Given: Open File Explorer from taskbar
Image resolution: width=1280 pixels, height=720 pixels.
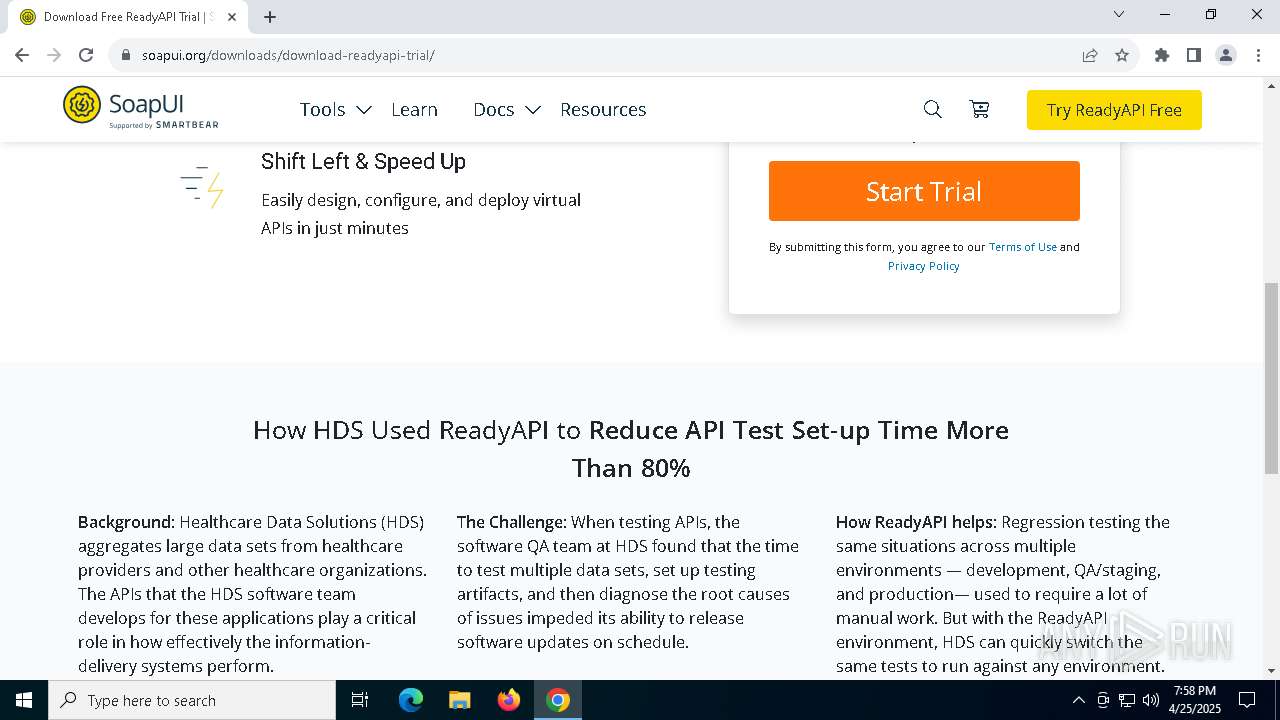Looking at the screenshot, I should point(459,700).
